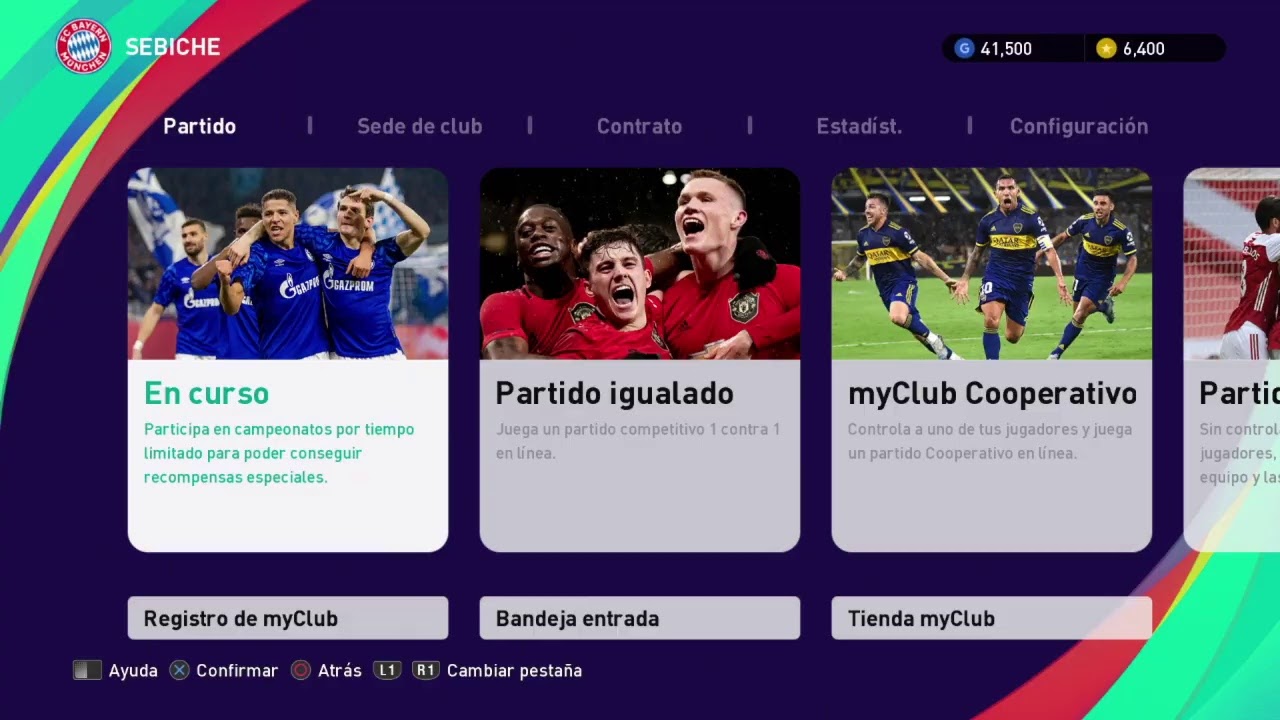
Task: Open the Estadíst. tab
Action: pyautogui.click(x=859, y=126)
